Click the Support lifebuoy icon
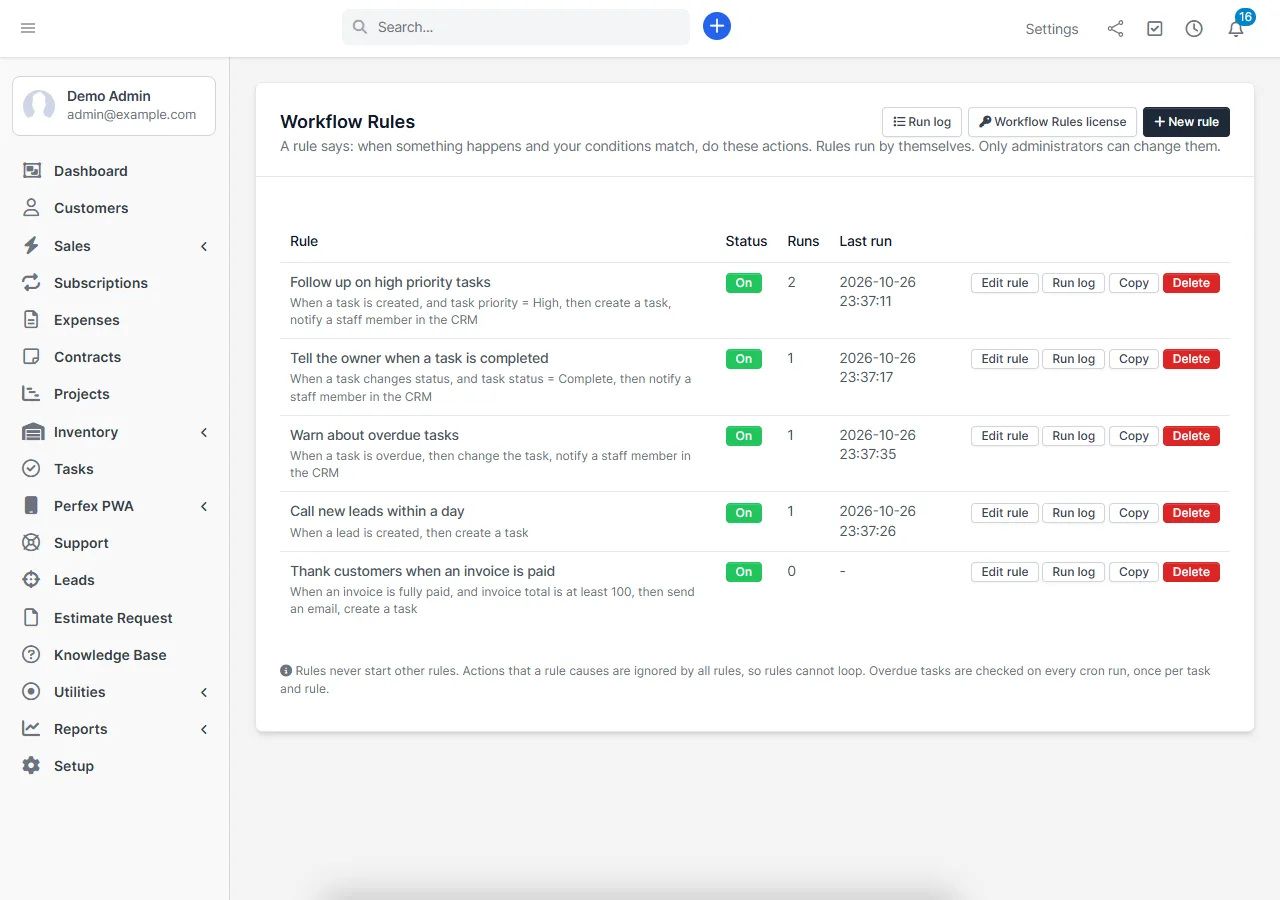This screenshot has width=1280, height=900. click(x=32, y=543)
